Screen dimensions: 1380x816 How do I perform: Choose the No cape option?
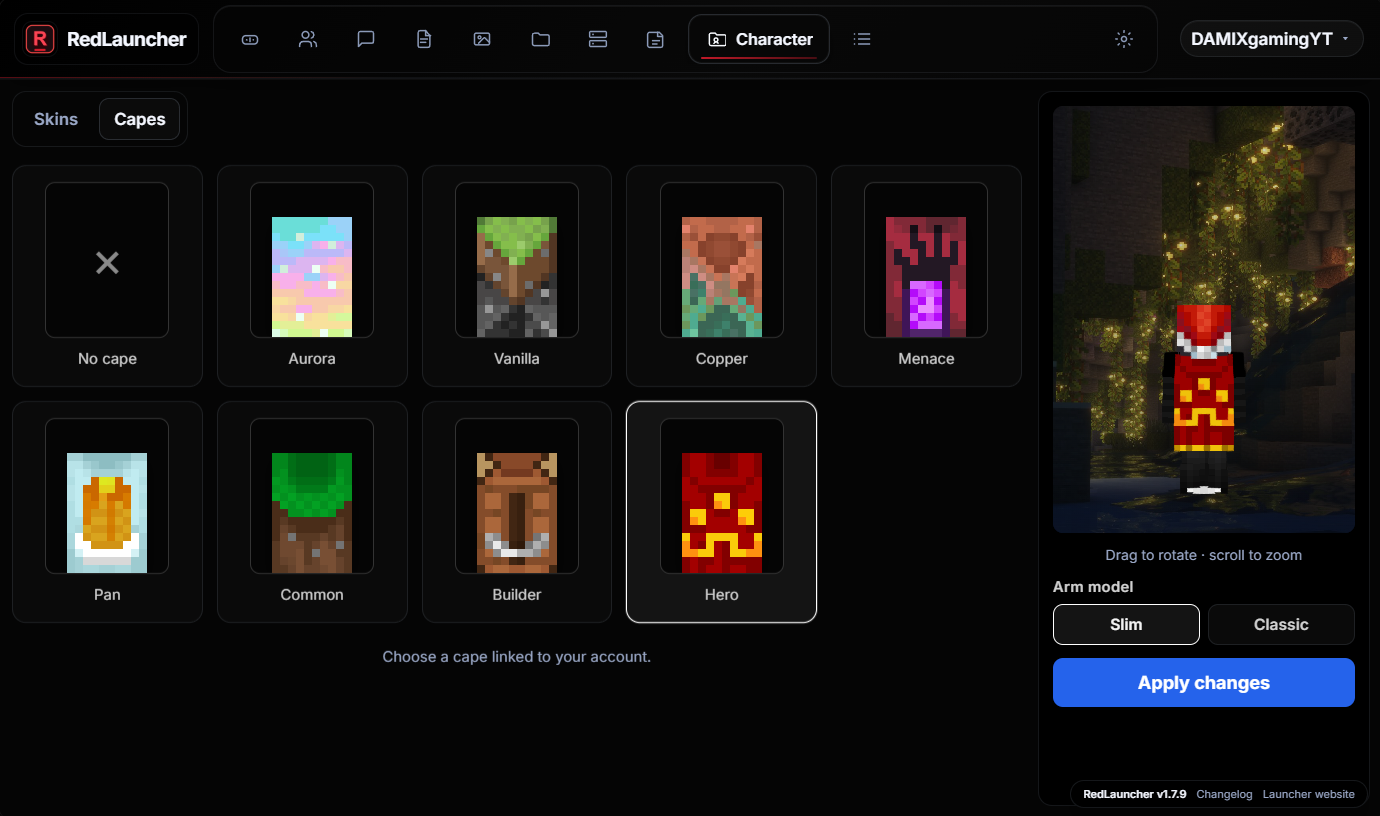point(107,276)
